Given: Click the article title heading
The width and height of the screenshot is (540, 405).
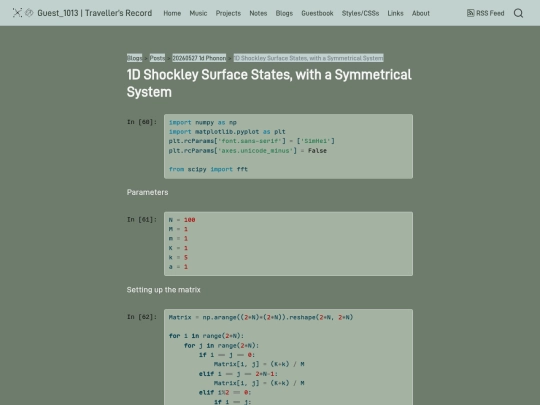Looking at the screenshot, I should (269, 83).
